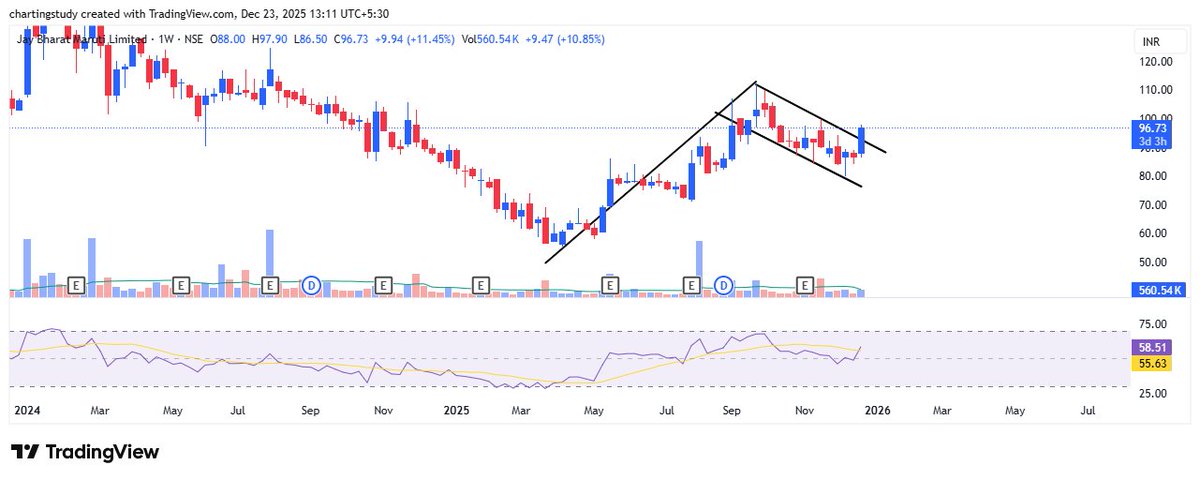Open the earnings E marker before Mar 2024
The width and height of the screenshot is (1200, 480).
(76, 285)
